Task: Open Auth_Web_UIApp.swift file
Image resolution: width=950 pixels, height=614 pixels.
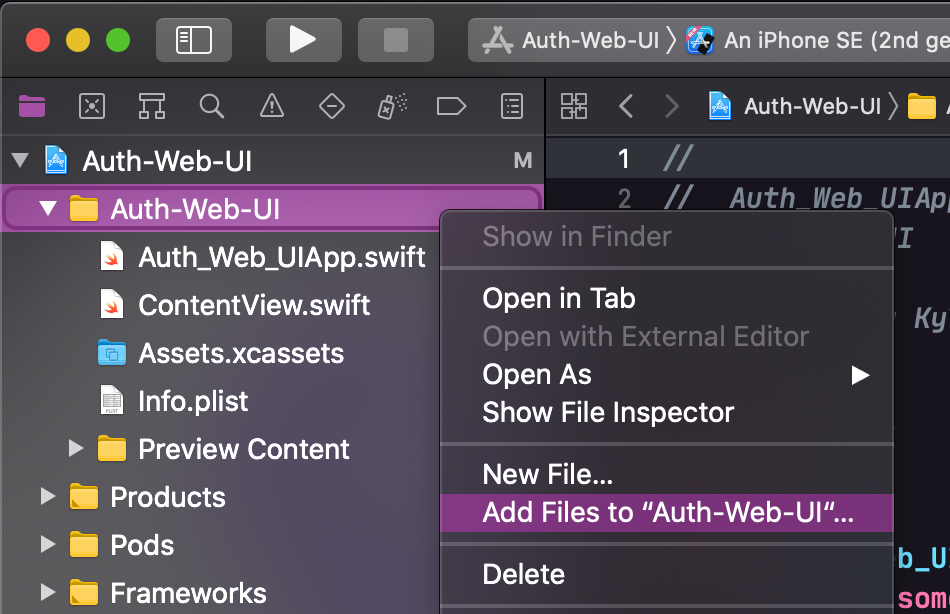Action: pos(282,257)
